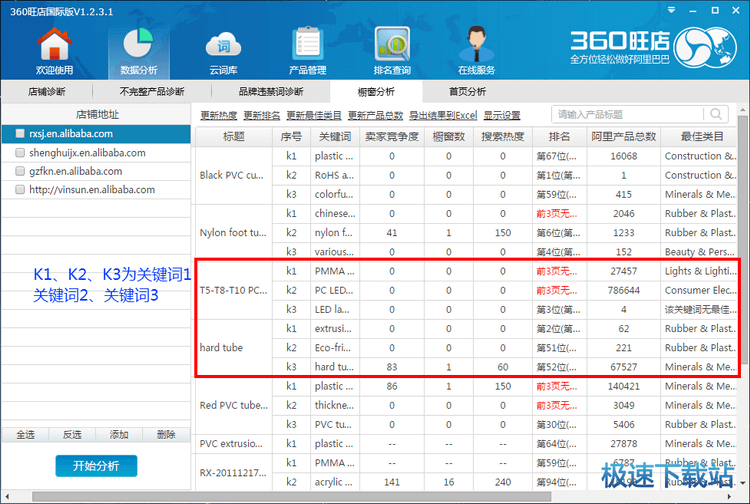Click the 全选 button
This screenshot has width=750, height=504.
(25, 434)
